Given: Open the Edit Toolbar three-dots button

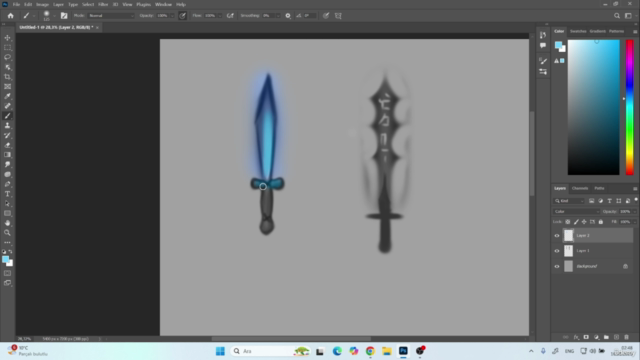Looking at the screenshot, I should (7, 242).
